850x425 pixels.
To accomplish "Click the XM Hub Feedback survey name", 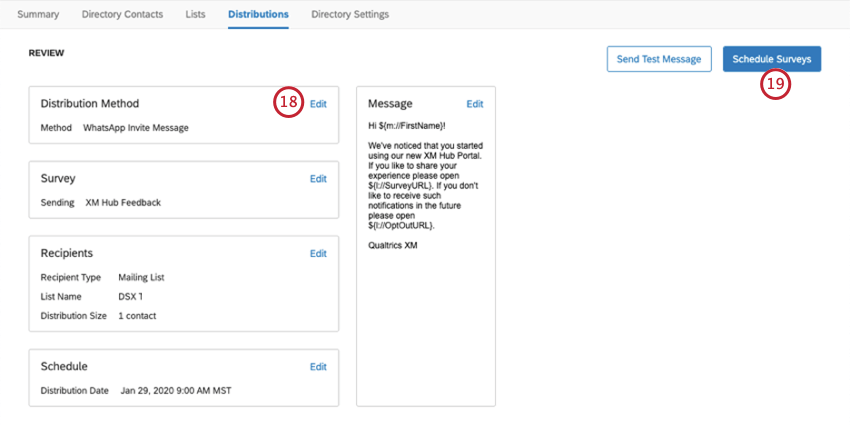I will 123,203.
